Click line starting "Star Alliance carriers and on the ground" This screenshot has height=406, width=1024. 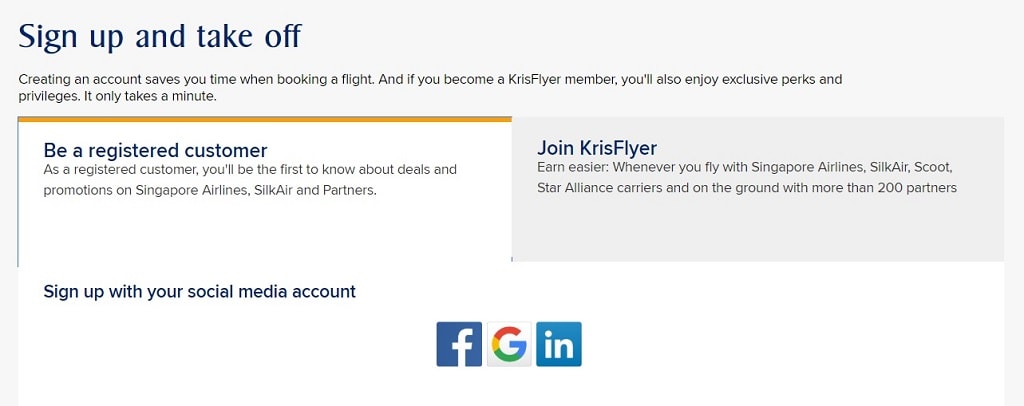click(x=747, y=188)
